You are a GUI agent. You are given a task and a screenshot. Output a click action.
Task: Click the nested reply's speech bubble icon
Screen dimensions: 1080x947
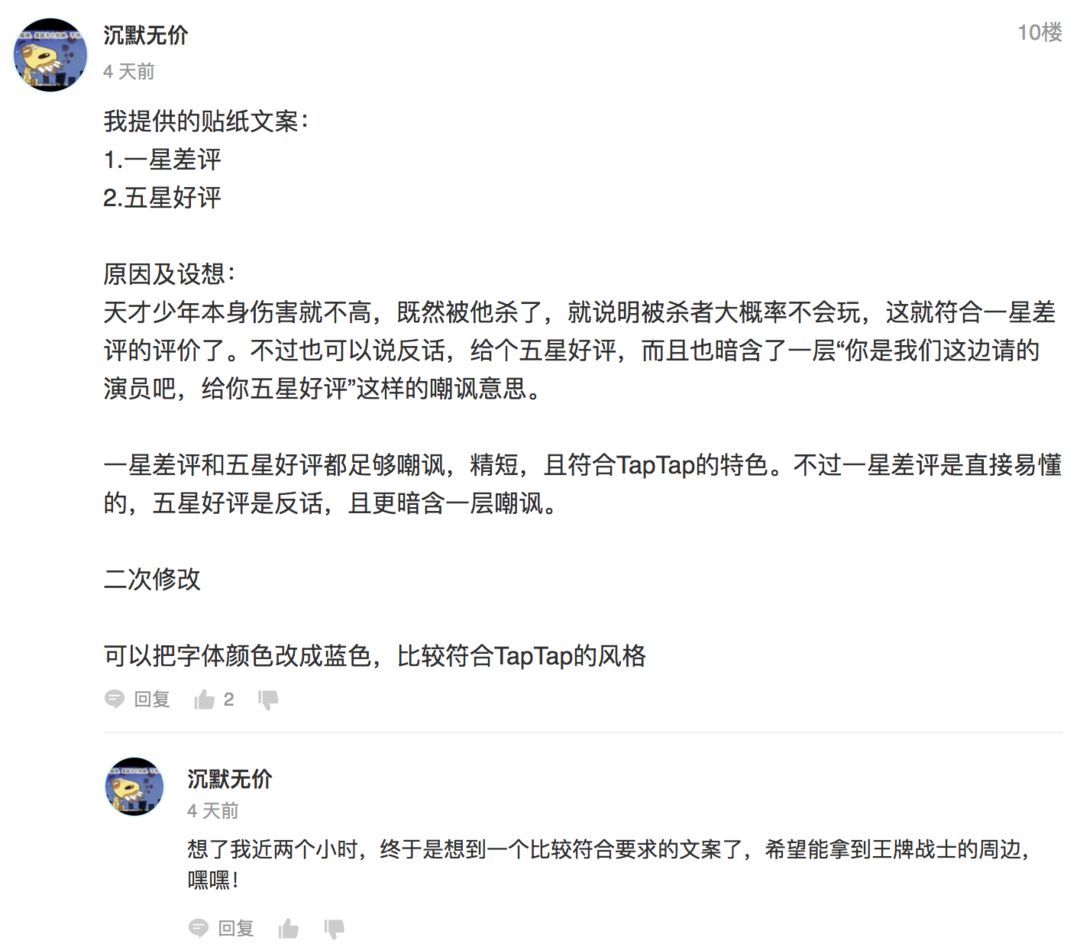(198, 928)
